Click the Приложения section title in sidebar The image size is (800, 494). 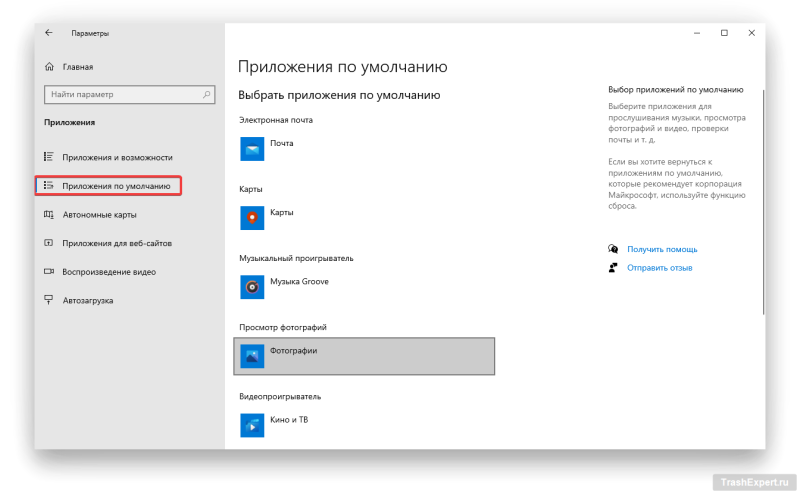point(69,122)
